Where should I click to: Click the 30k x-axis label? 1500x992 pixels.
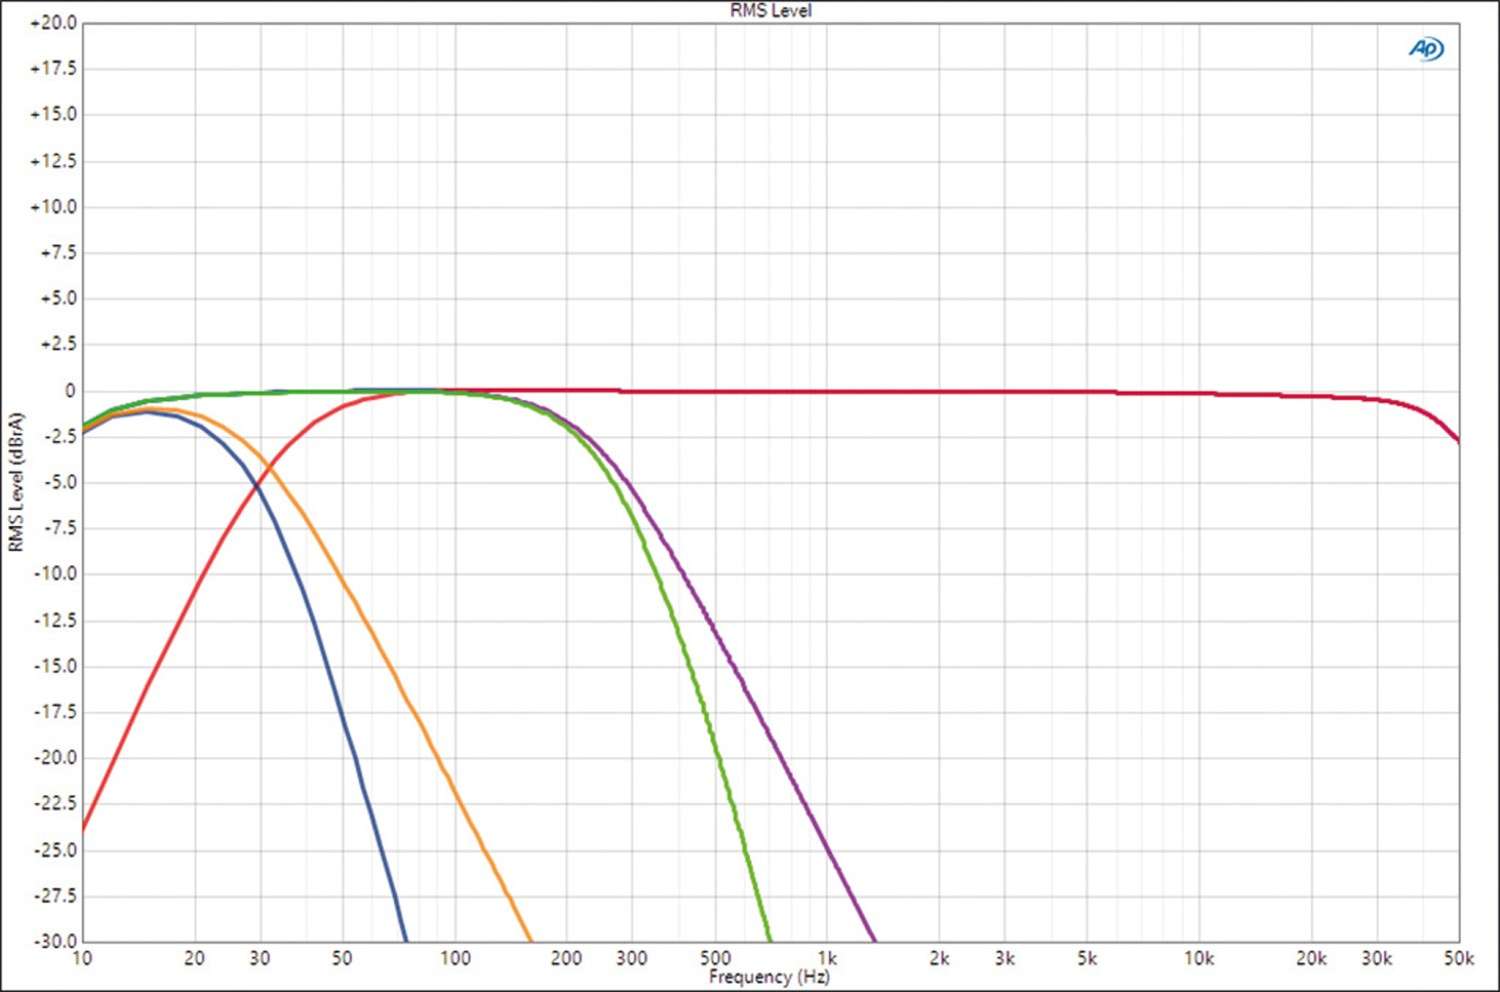point(1377,958)
